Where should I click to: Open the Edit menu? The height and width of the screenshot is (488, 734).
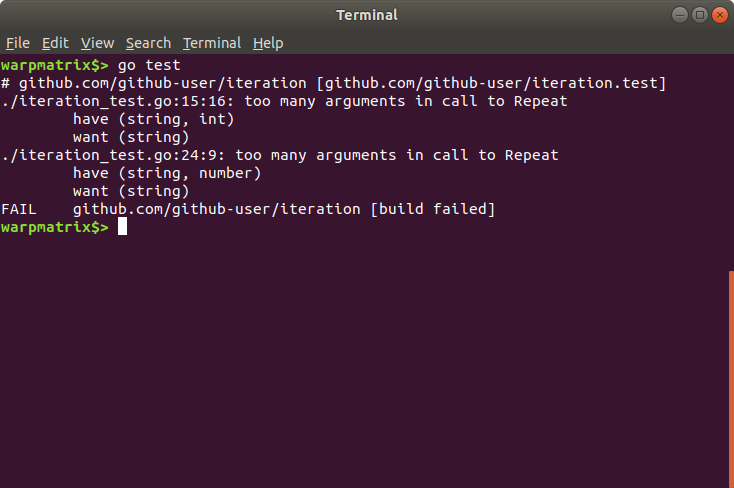tap(55, 43)
